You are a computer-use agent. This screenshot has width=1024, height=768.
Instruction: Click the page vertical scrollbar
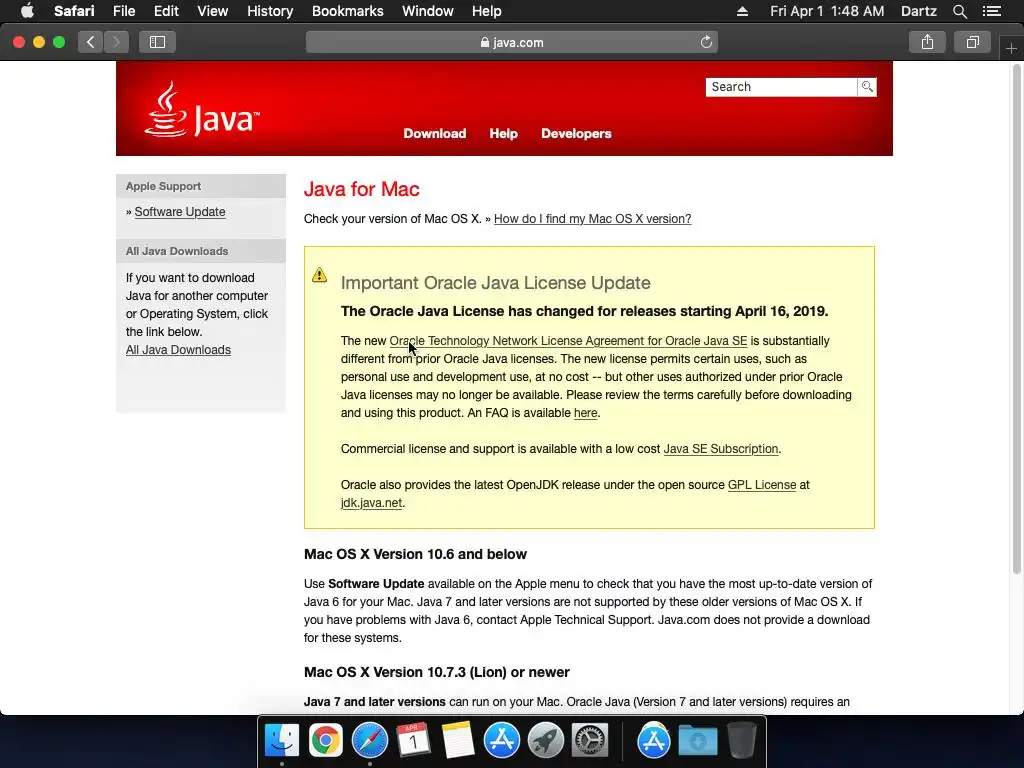pos(1016,320)
